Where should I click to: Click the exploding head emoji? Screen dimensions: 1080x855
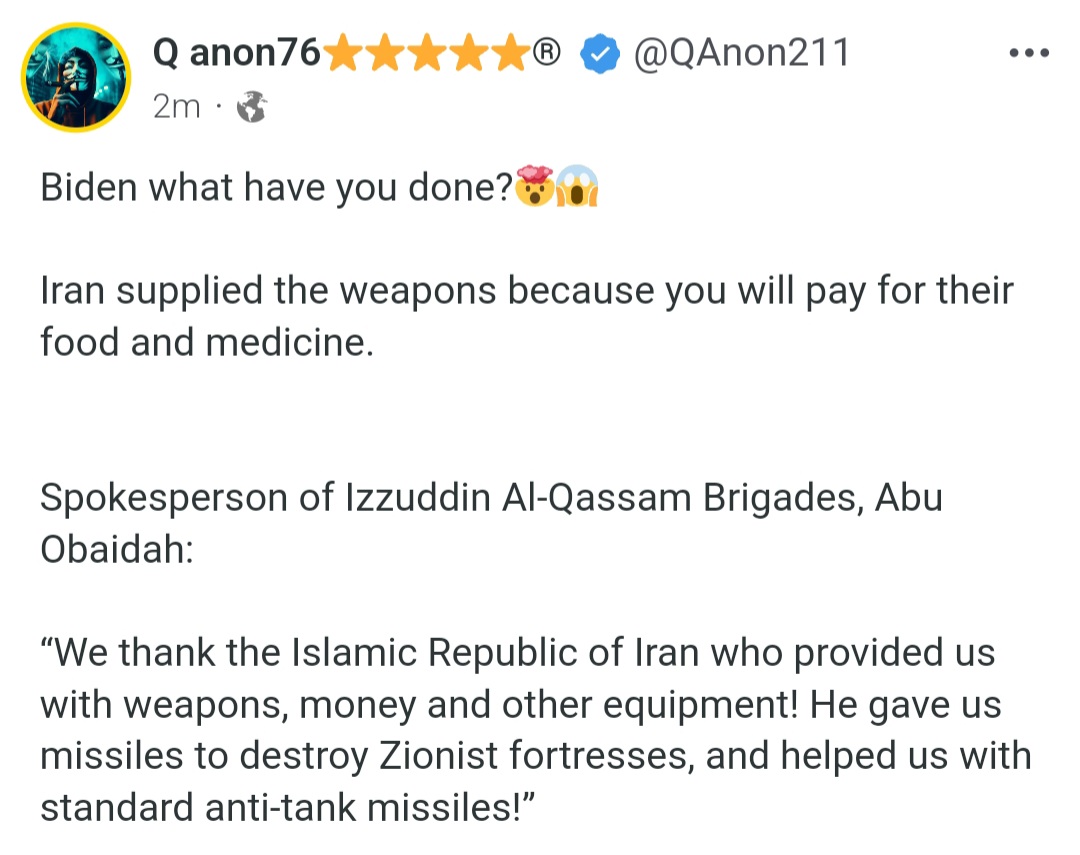click(x=534, y=185)
